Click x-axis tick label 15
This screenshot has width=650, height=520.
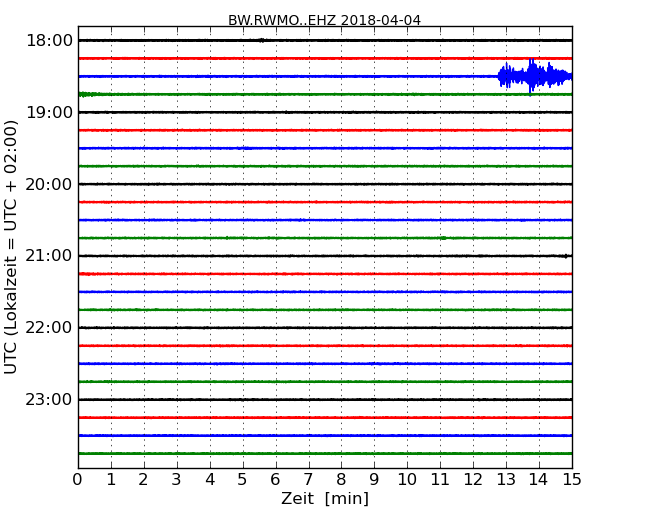[572, 480]
